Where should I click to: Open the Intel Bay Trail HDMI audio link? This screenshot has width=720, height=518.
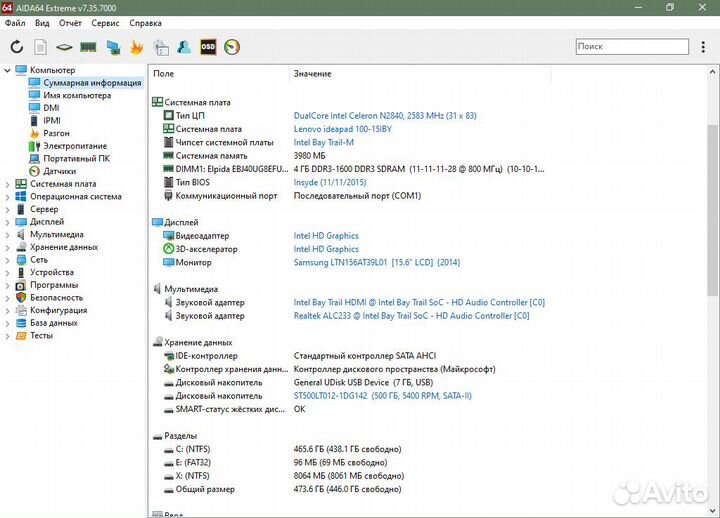click(x=419, y=303)
